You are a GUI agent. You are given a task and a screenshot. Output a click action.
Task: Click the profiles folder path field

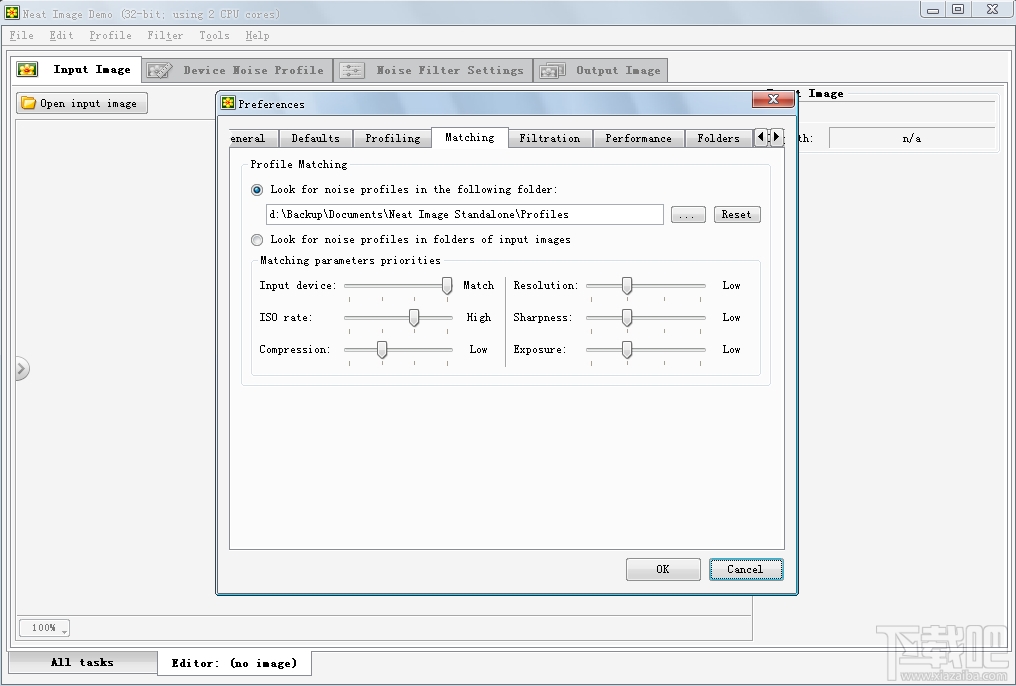(x=465, y=214)
